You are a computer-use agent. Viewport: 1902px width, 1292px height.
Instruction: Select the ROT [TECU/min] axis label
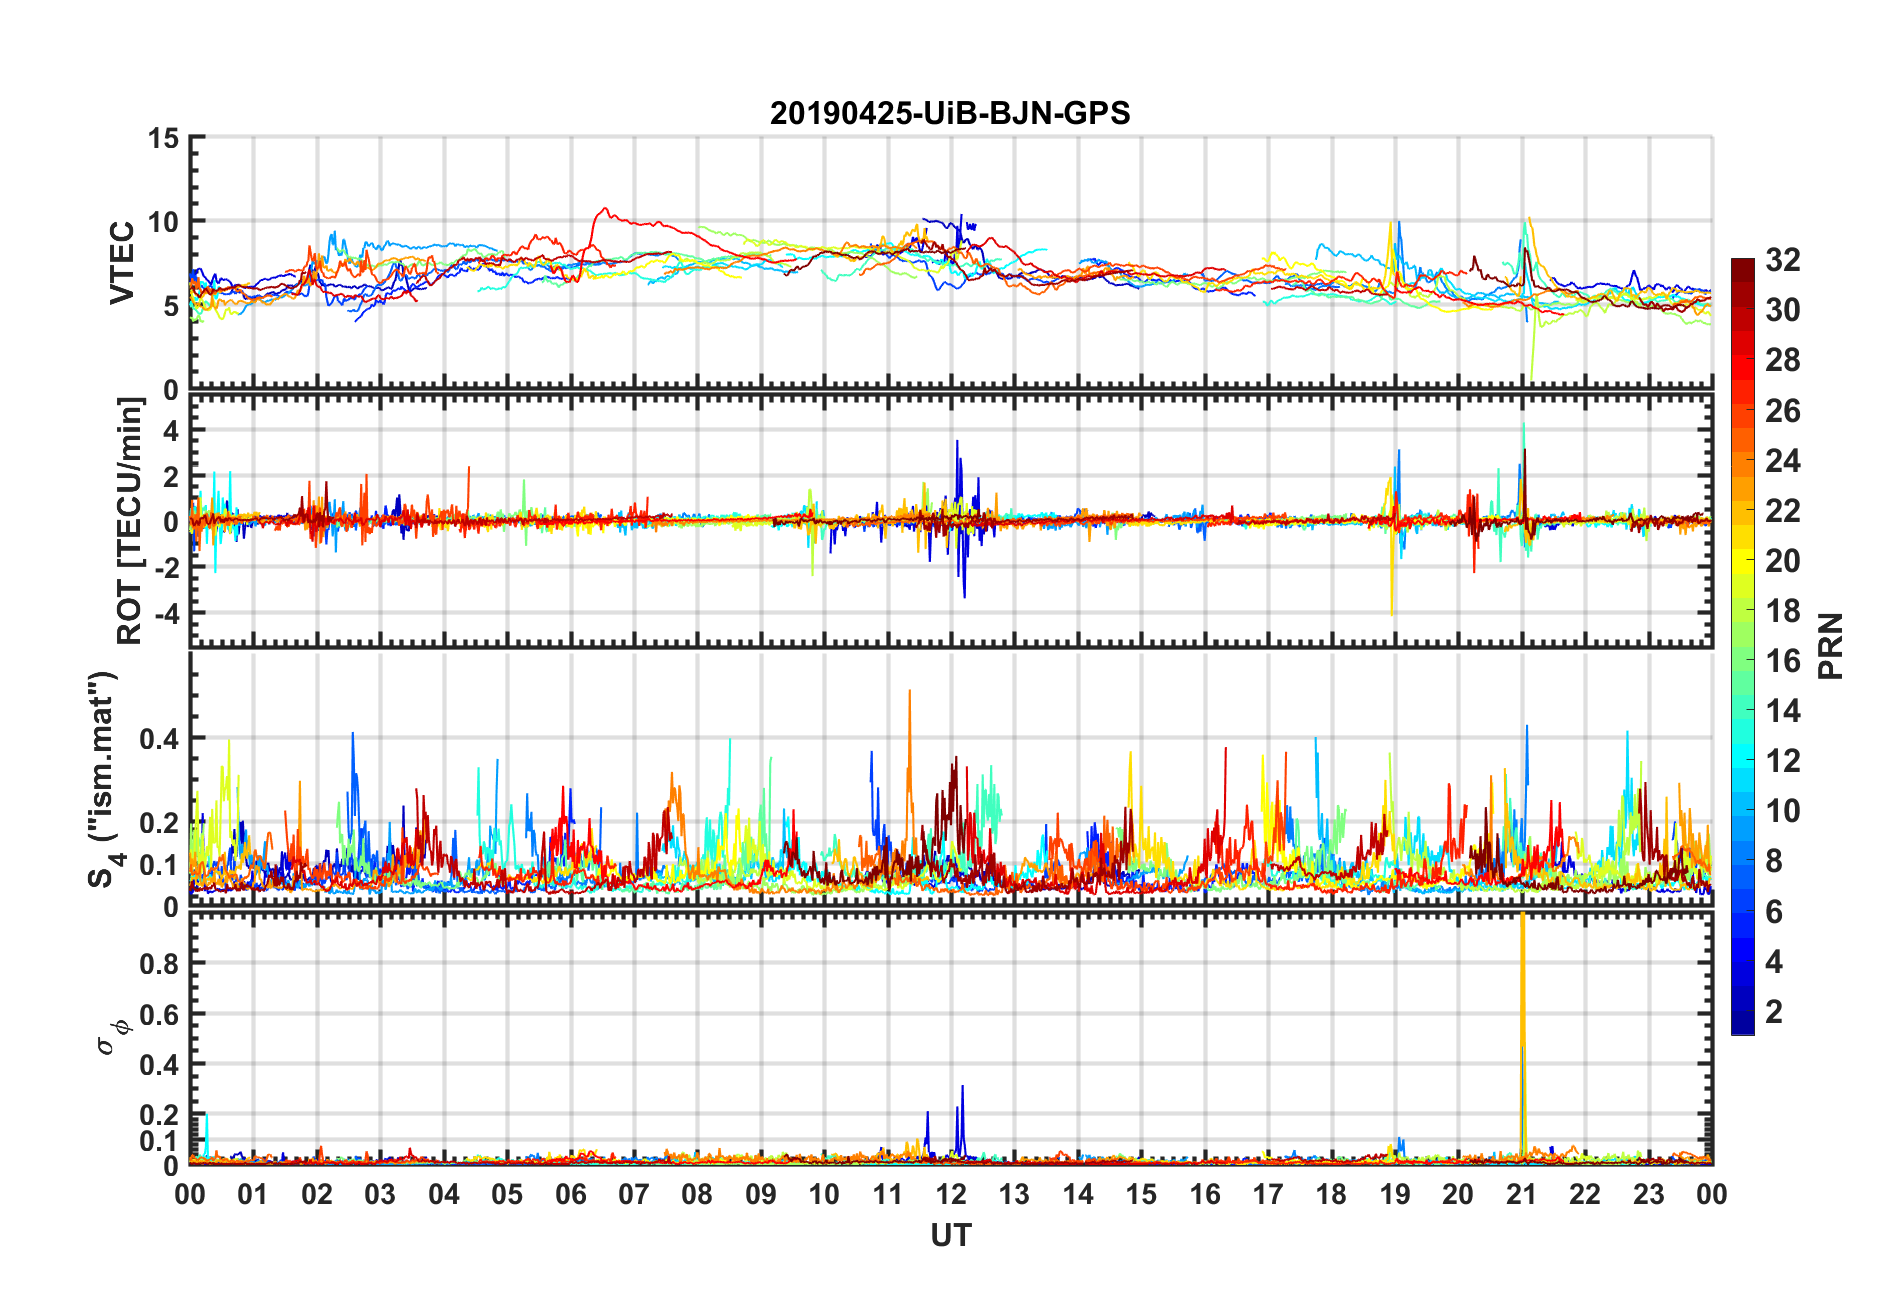tap(130, 521)
